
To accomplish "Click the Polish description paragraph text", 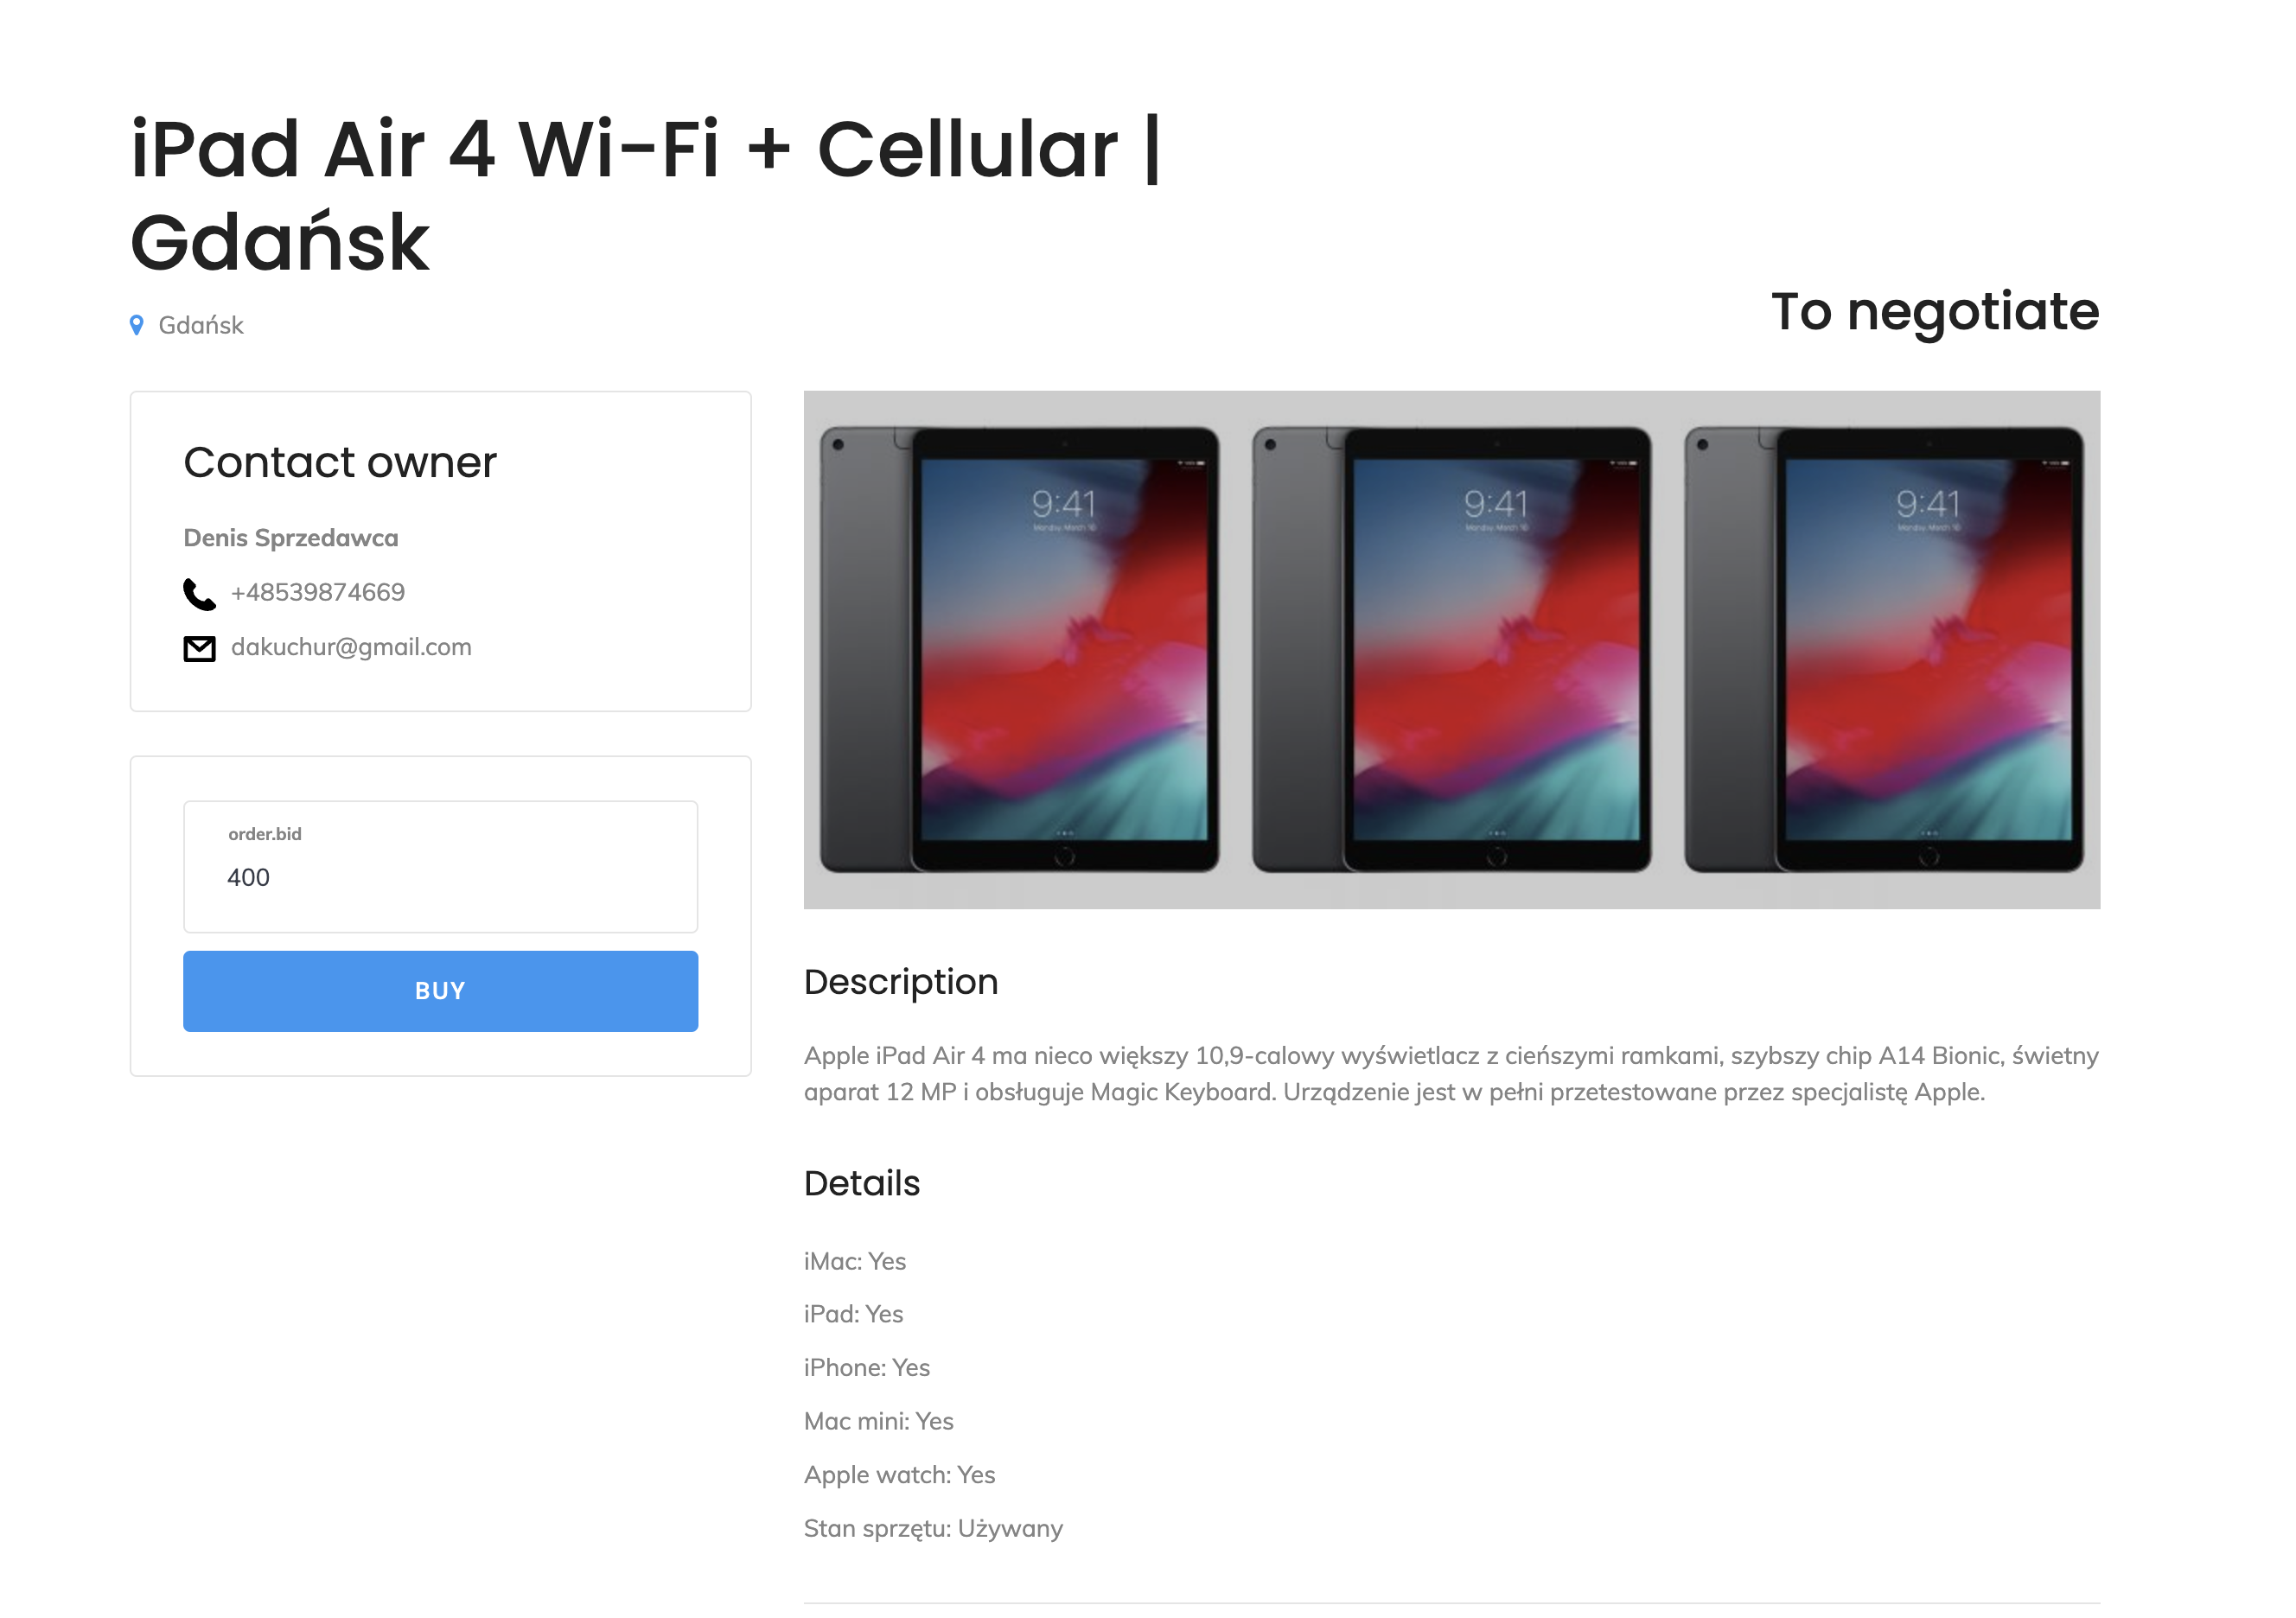I will (1451, 1074).
